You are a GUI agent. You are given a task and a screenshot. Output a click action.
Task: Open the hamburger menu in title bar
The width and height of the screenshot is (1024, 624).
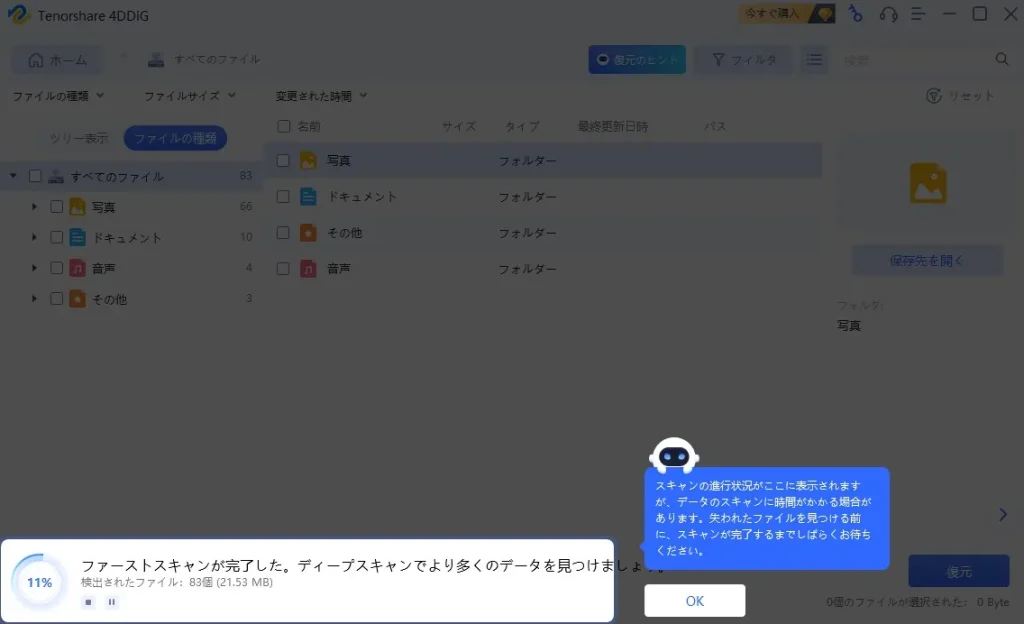918,14
